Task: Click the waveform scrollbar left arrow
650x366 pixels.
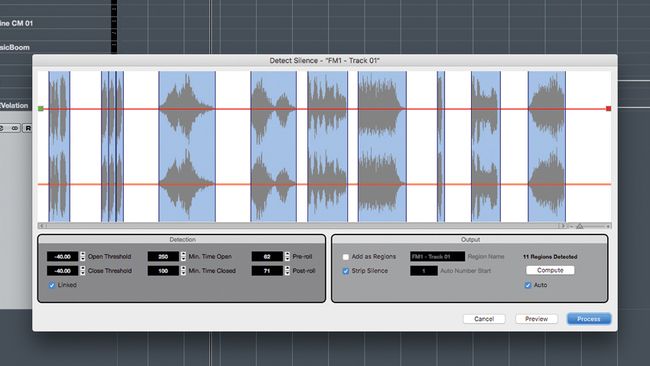Action: [41, 226]
